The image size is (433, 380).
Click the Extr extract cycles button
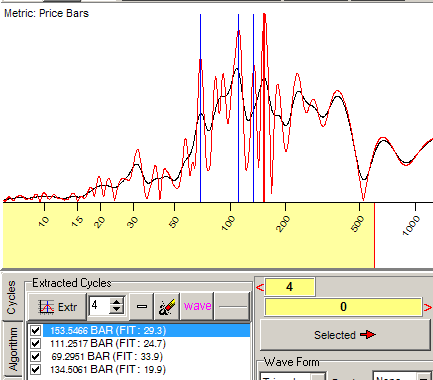click(58, 306)
